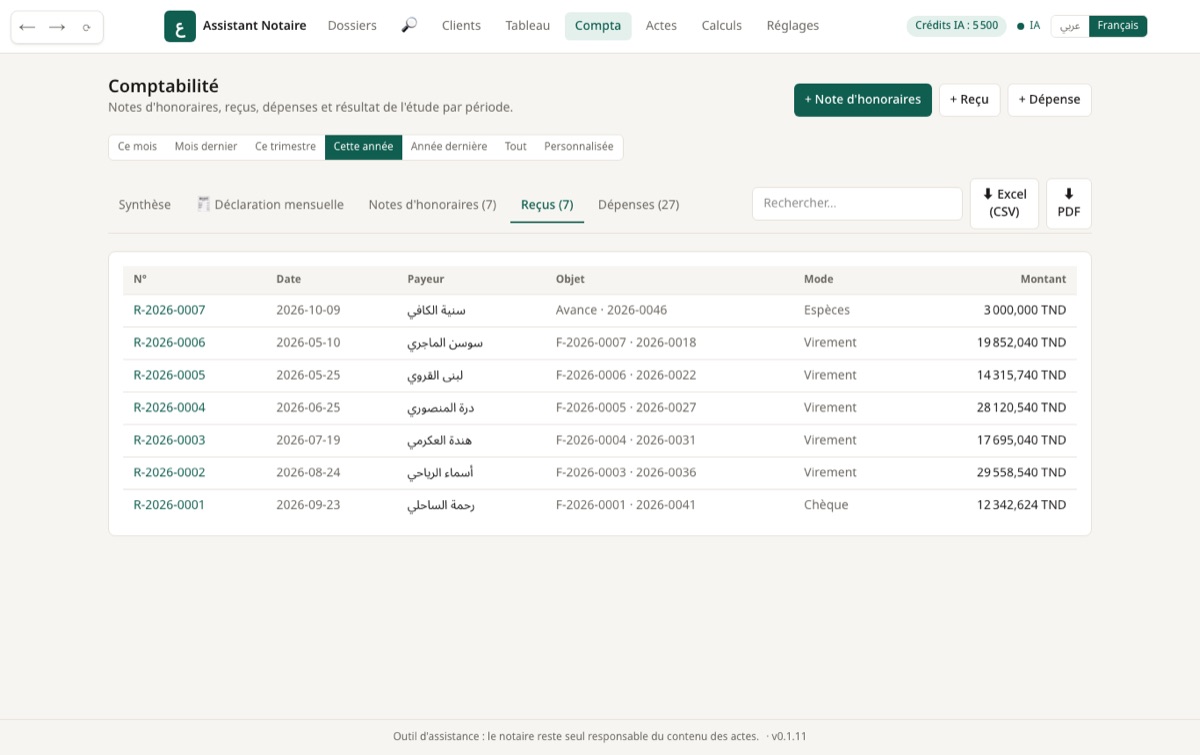
Task: View the Notes d'honoraires (7) tab
Action: click(x=432, y=205)
